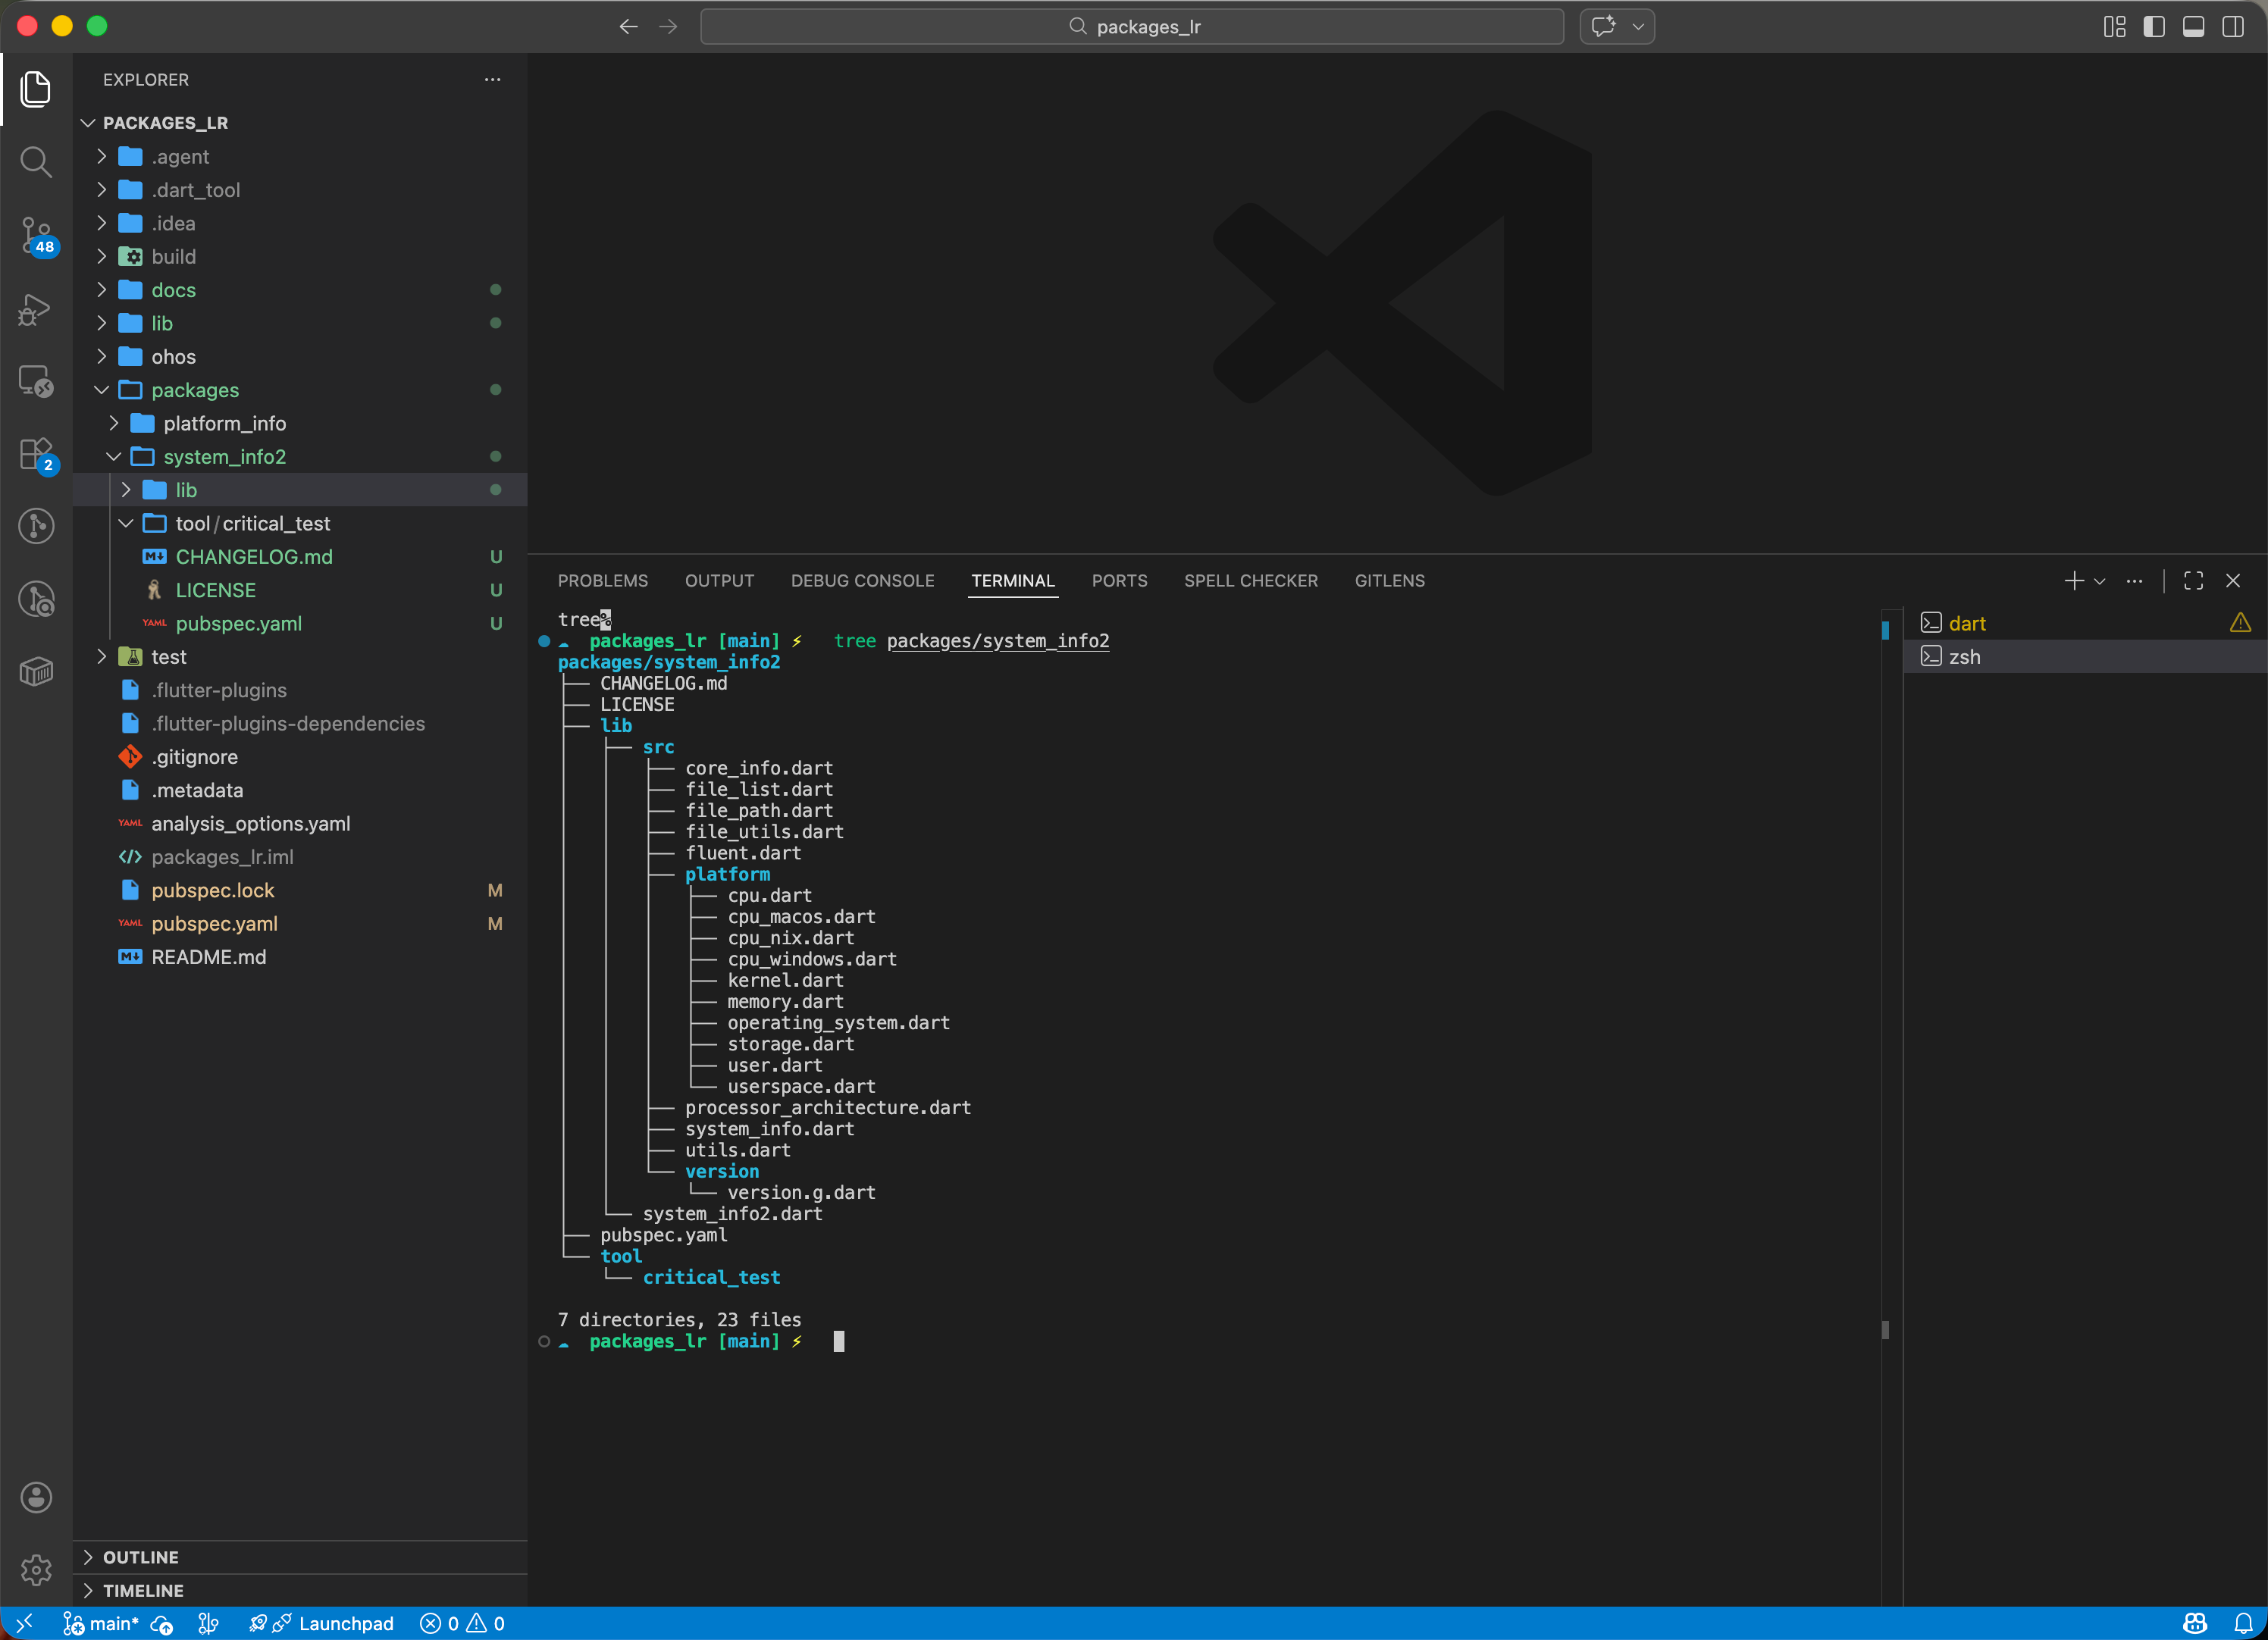Open the Run and Debug view

tap(36, 309)
